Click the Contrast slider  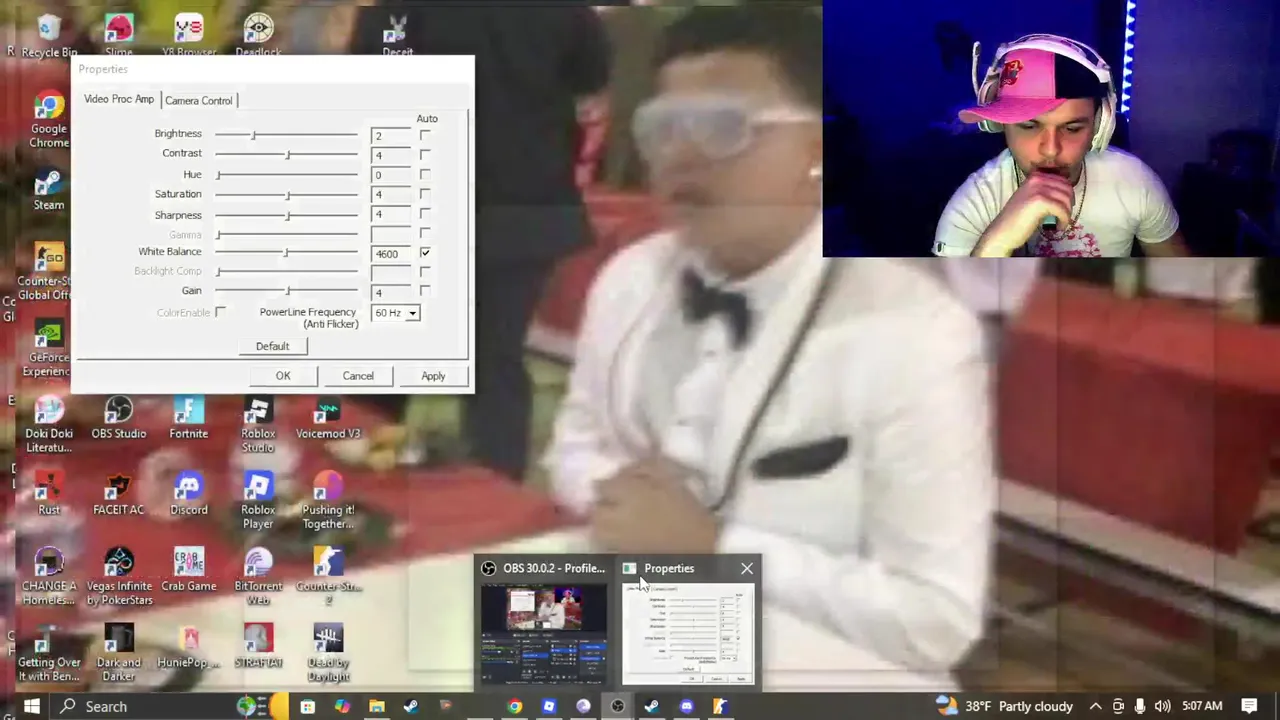click(286, 154)
